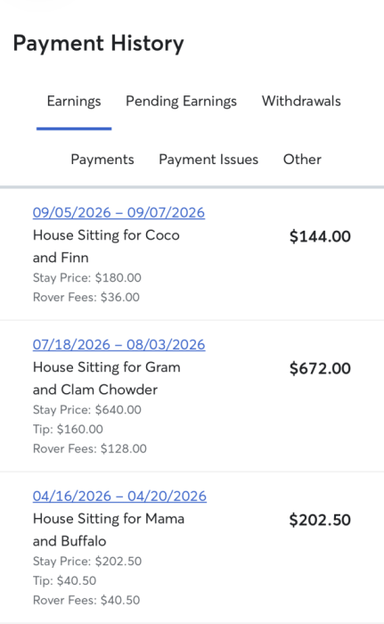
Task: Click the Rover Fees: $128.00 line
Action: [90, 449]
